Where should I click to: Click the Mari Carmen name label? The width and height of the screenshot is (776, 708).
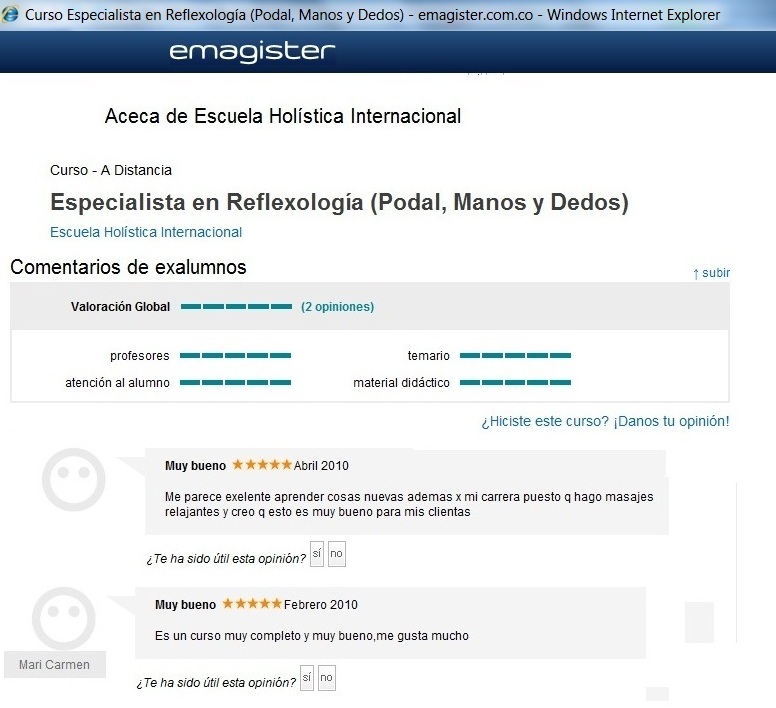[x=54, y=664]
